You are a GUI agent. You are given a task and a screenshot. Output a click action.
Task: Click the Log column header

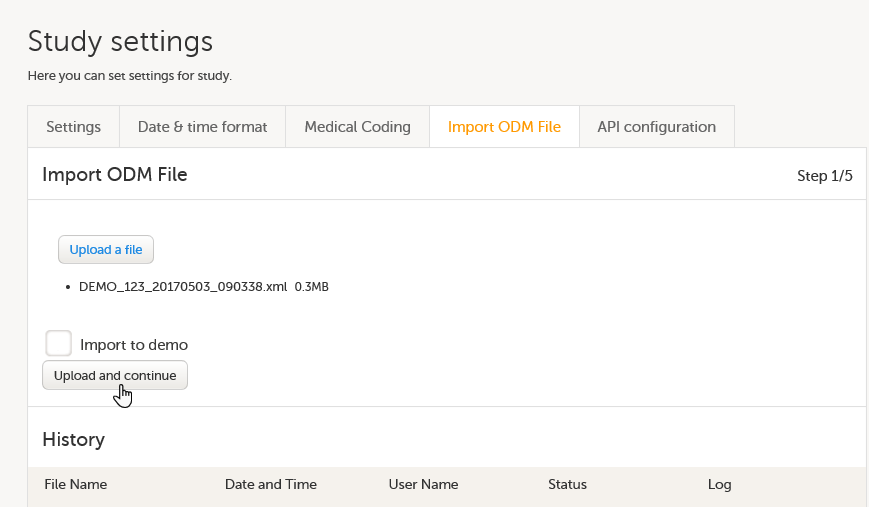click(719, 485)
